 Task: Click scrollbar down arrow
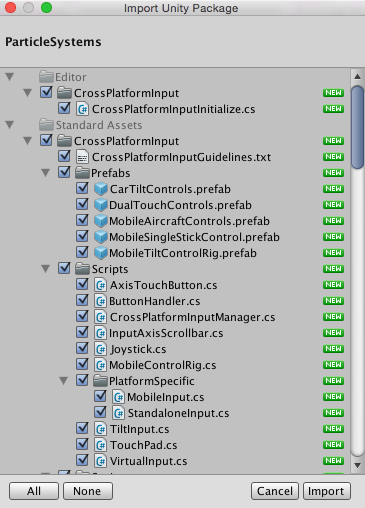358,465
